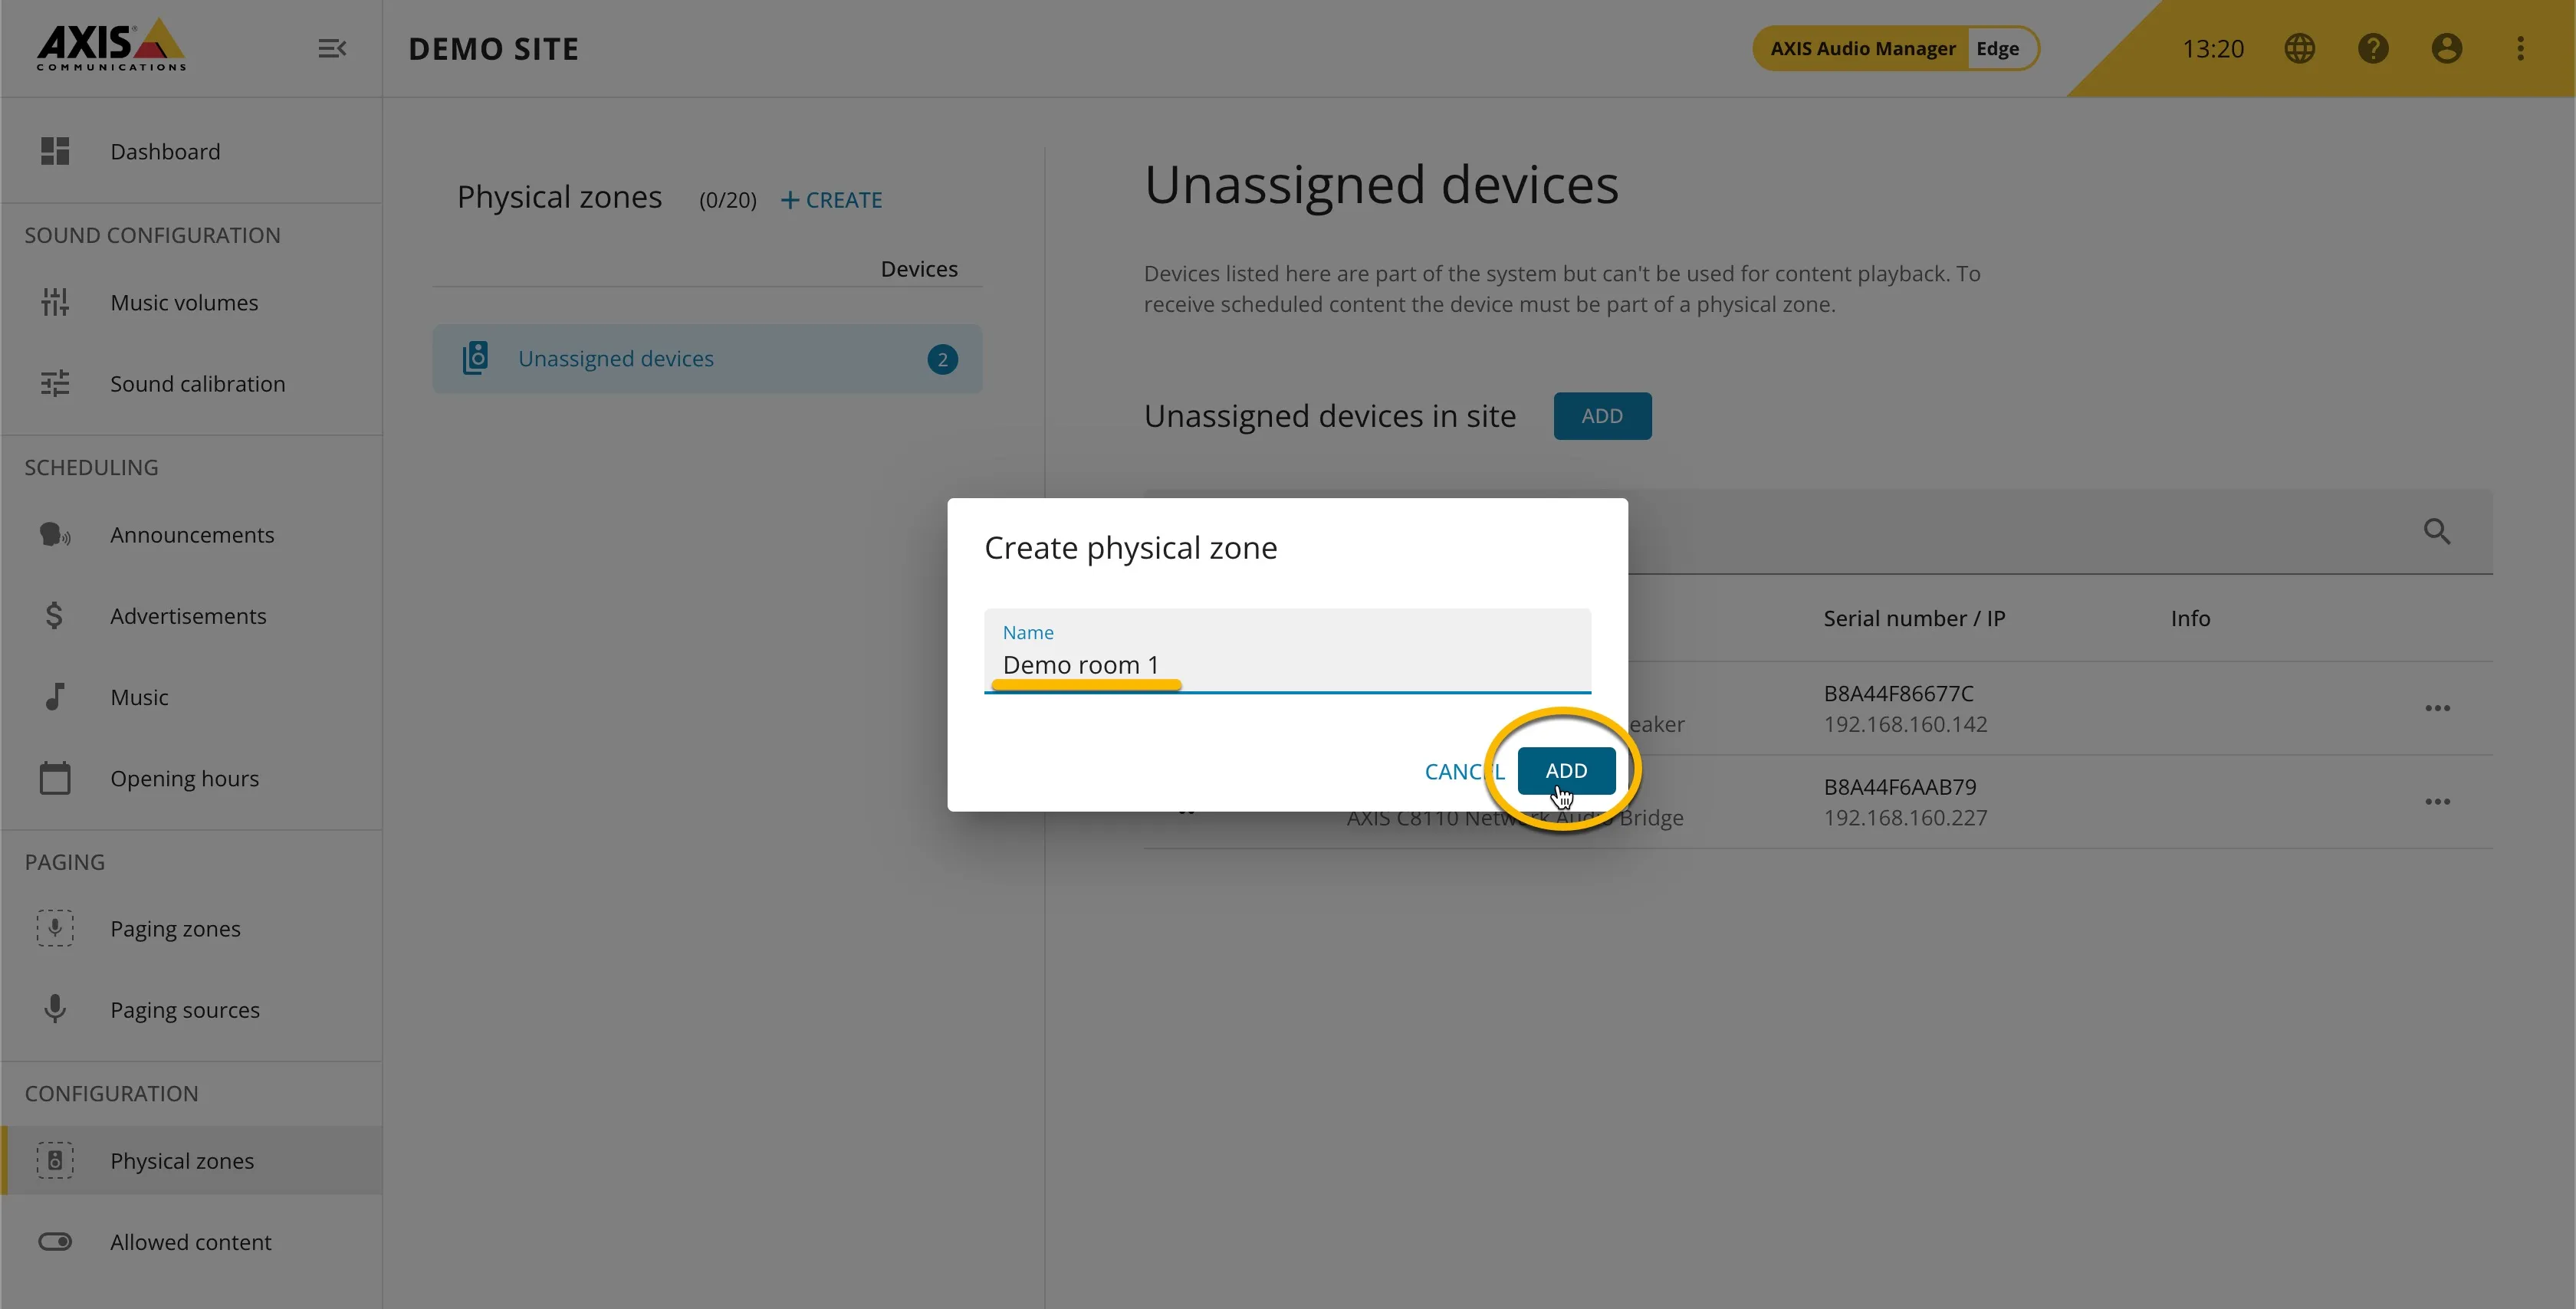The image size is (2576, 1309).
Task: Click serial number B8A44F6AAB79
Action: (1900, 787)
